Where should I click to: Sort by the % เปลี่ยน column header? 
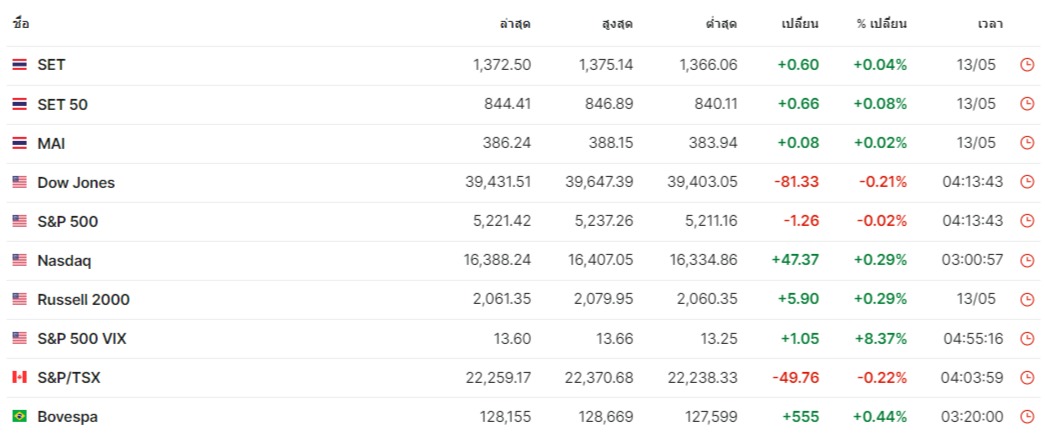pos(881,23)
